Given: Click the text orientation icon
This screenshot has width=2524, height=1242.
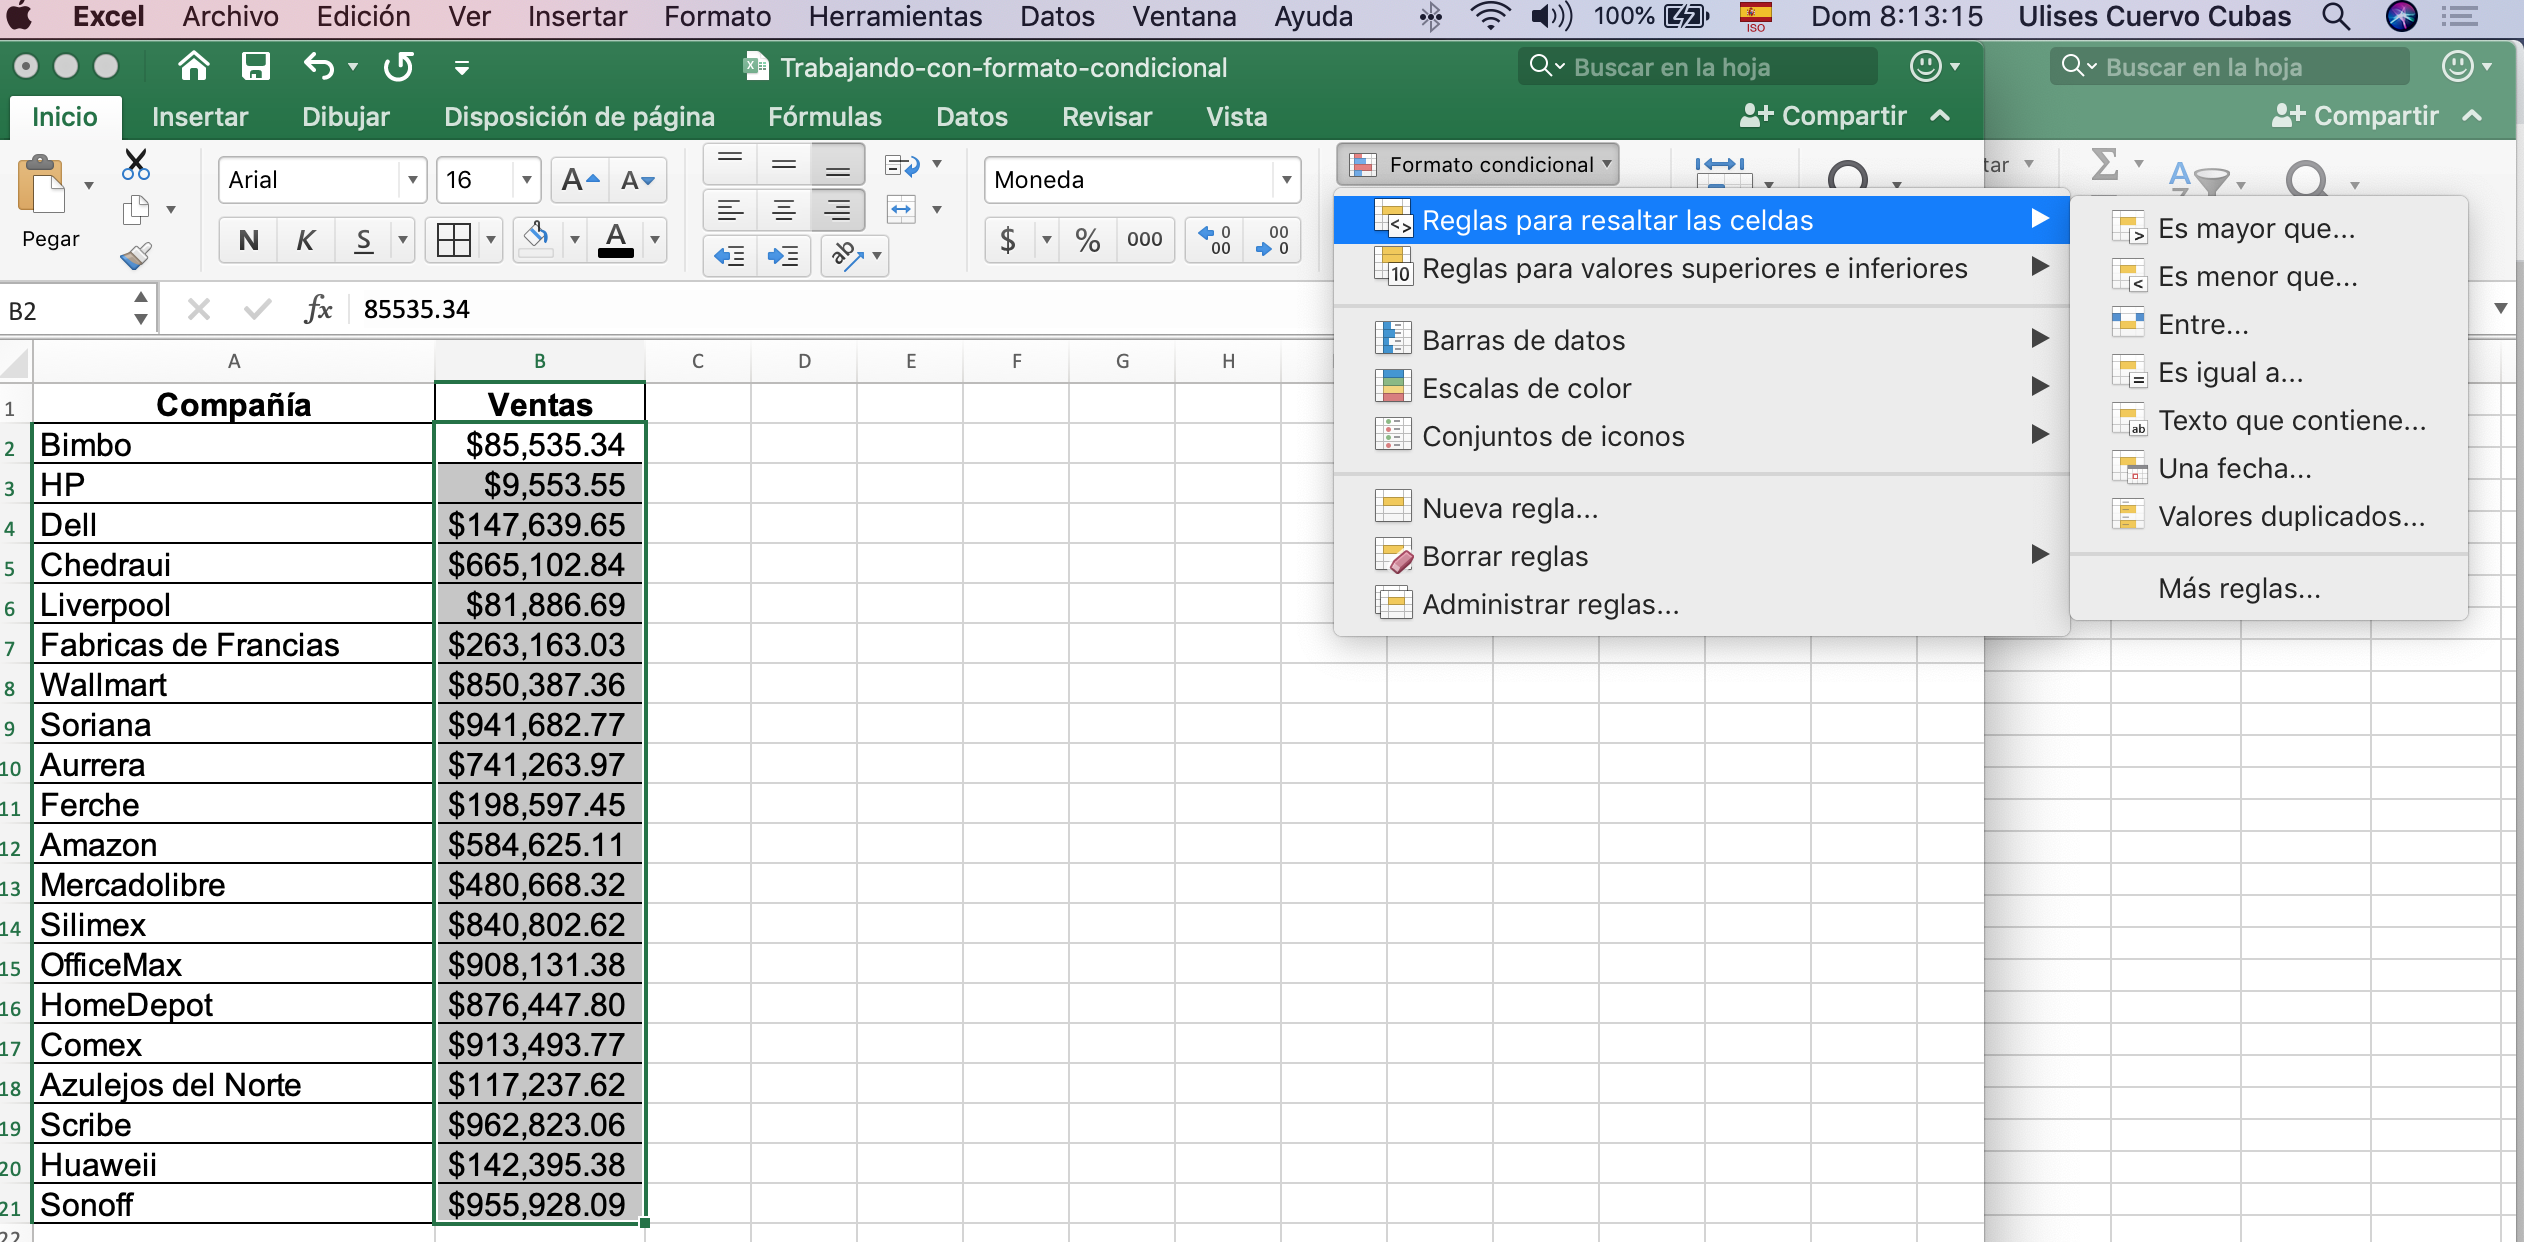Looking at the screenshot, I should 847,256.
